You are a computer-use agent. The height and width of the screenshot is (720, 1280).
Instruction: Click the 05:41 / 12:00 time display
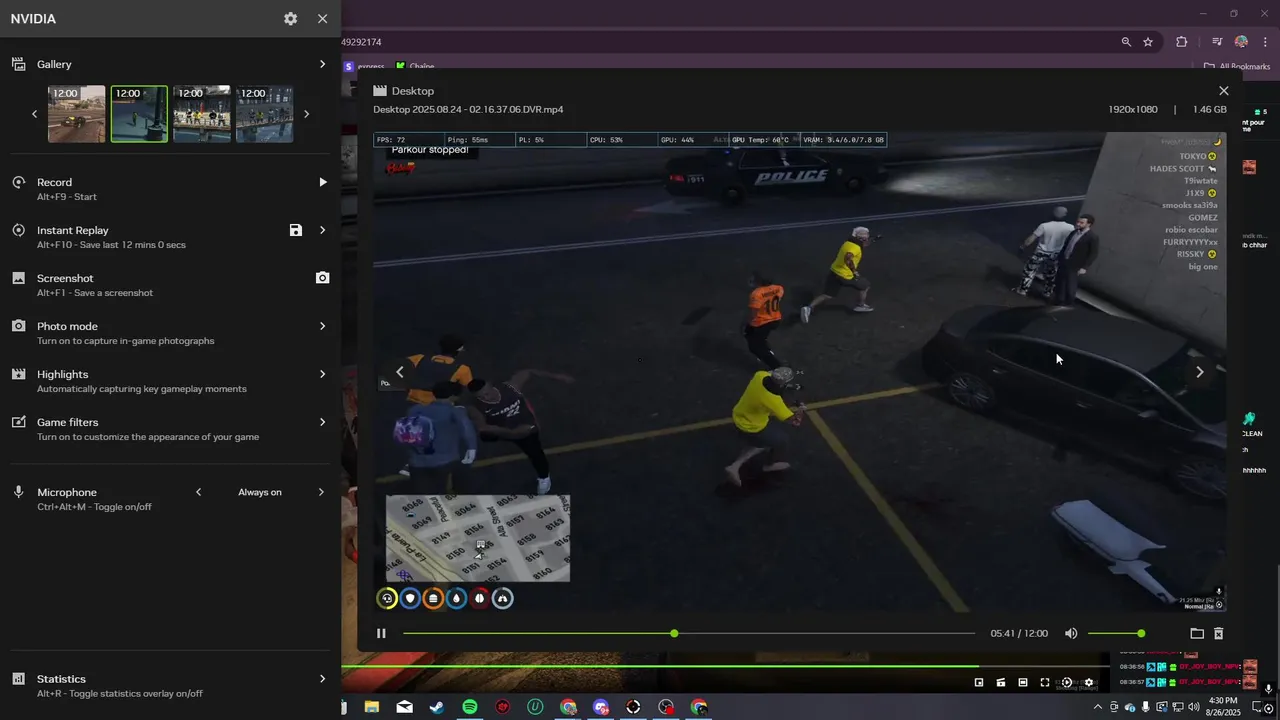pos(1019,633)
